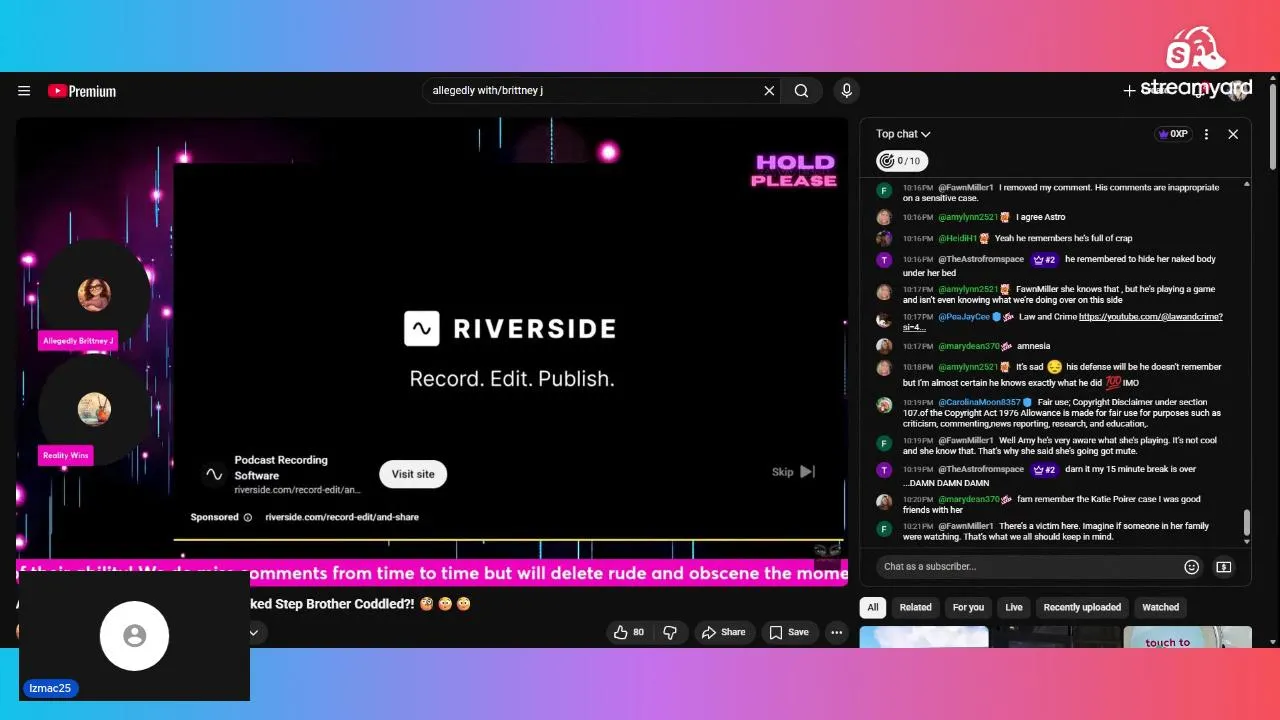Open the 'touch to' recommended thumbnail
The image size is (1280, 720).
pos(1187,637)
